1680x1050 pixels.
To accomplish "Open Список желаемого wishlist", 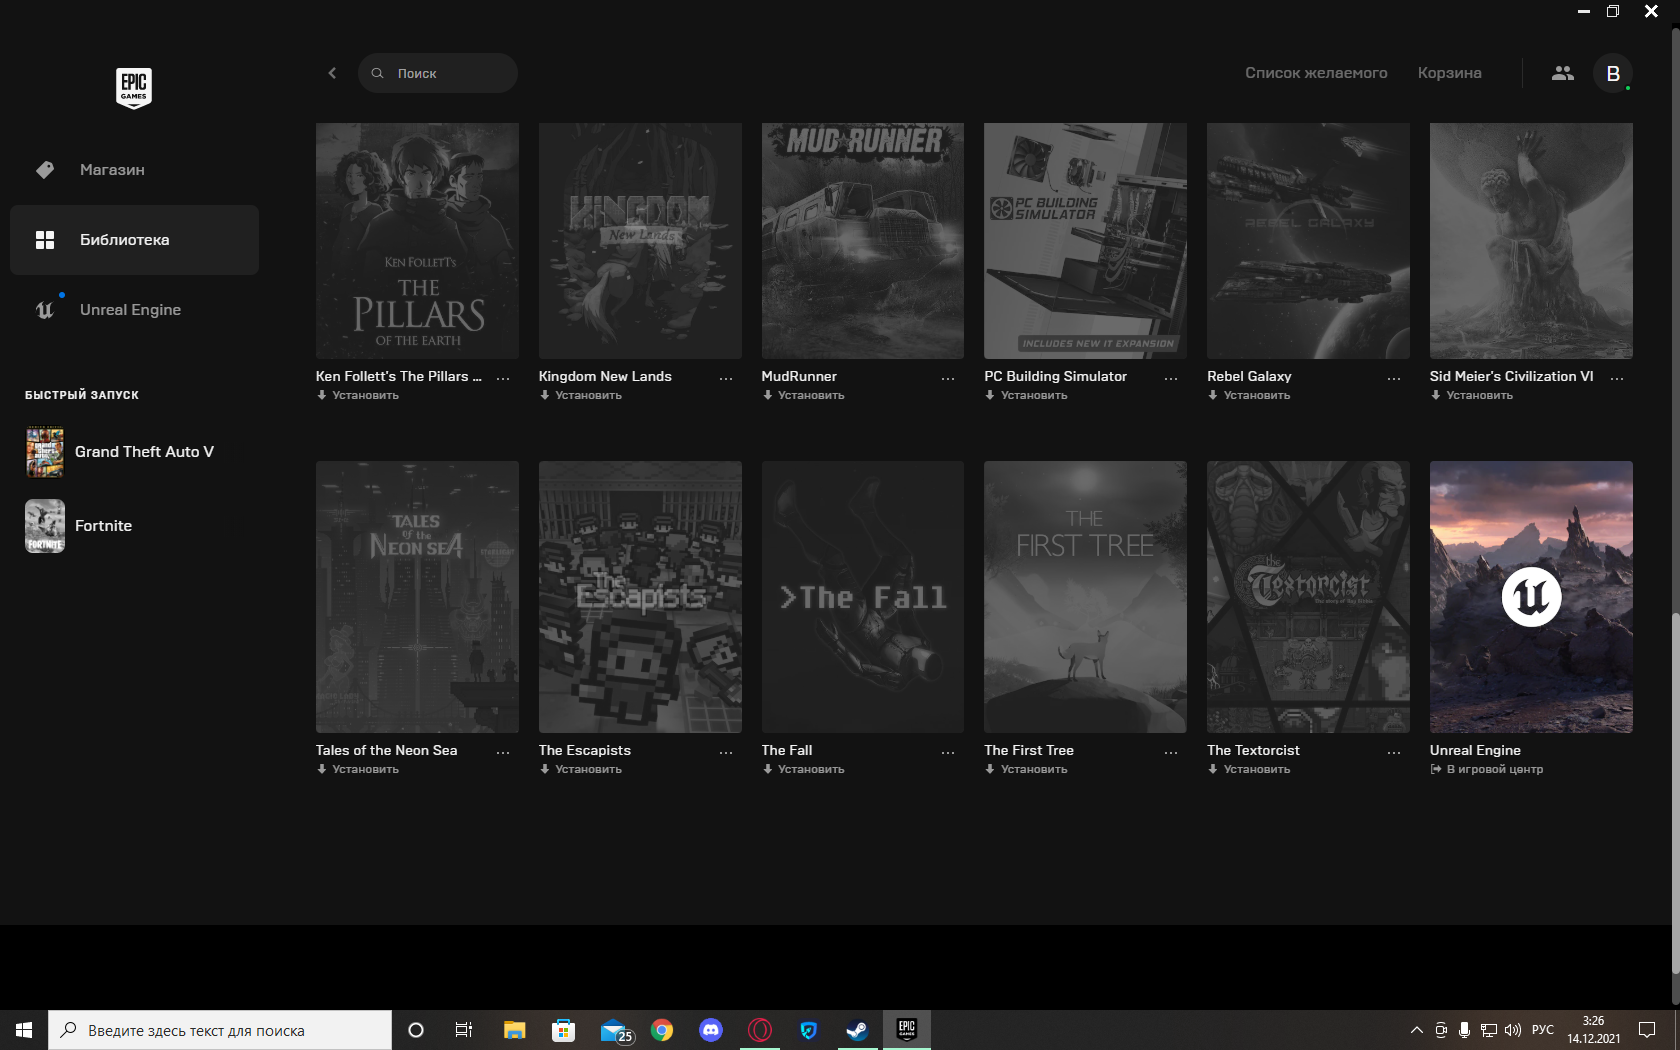I will [x=1316, y=73].
